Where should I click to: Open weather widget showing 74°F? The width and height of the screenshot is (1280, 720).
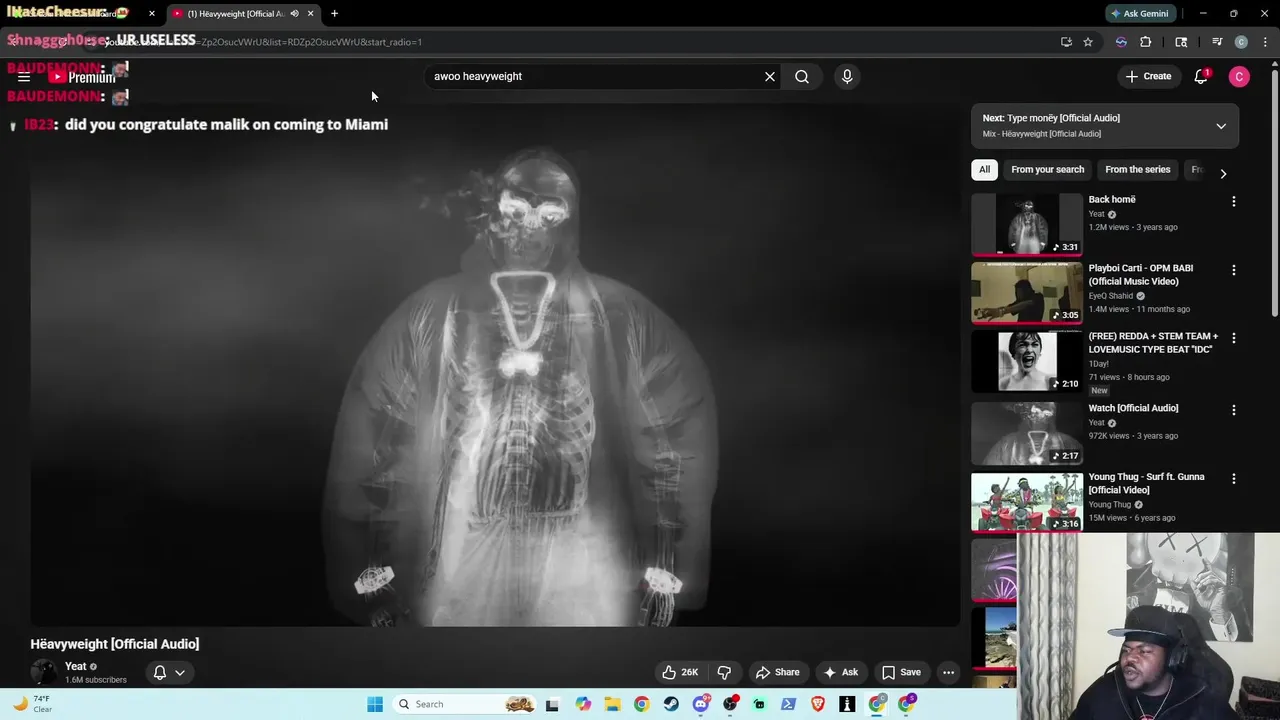32,704
